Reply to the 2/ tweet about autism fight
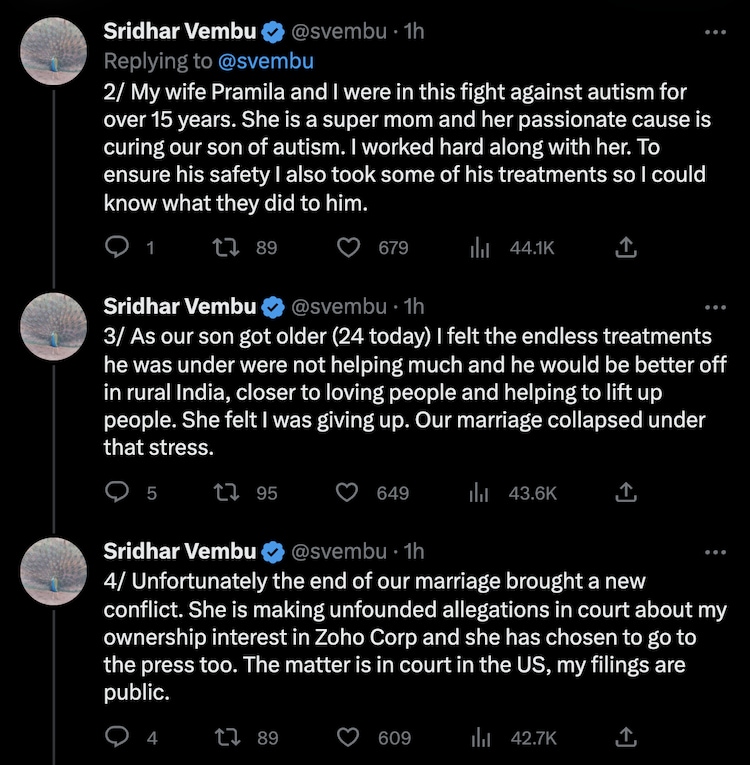This screenshot has width=750, height=765. [117, 247]
